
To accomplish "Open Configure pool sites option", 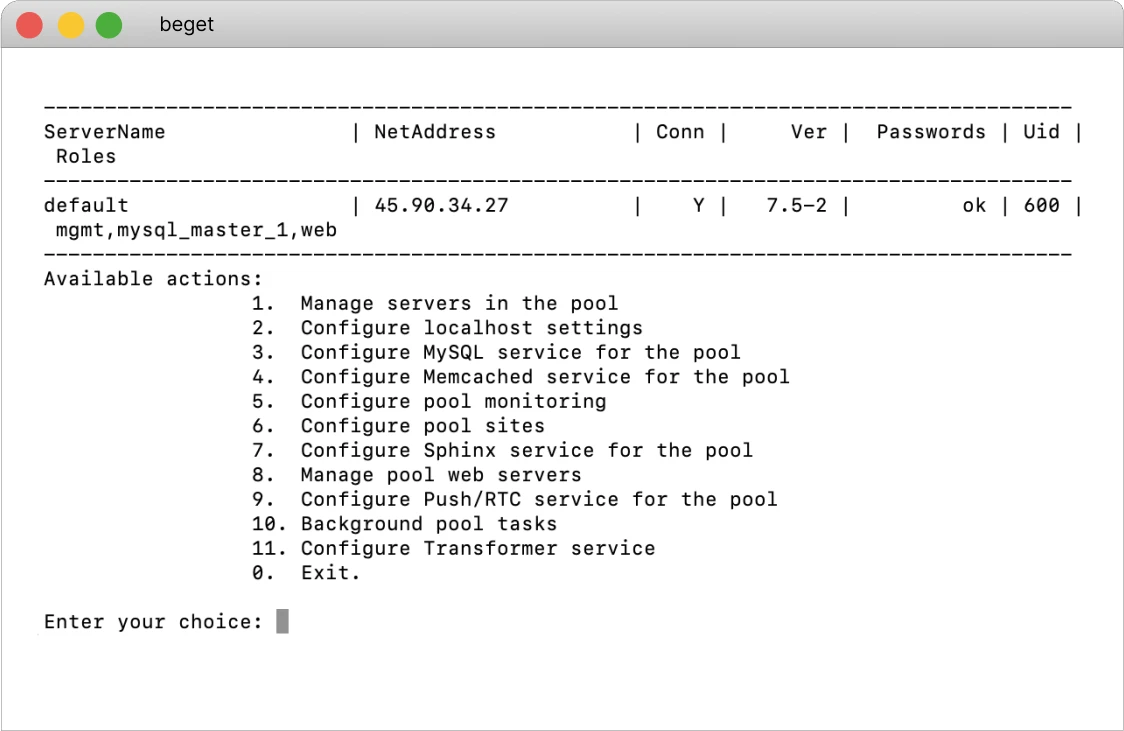I will pyautogui.click(x=422, y=425).
